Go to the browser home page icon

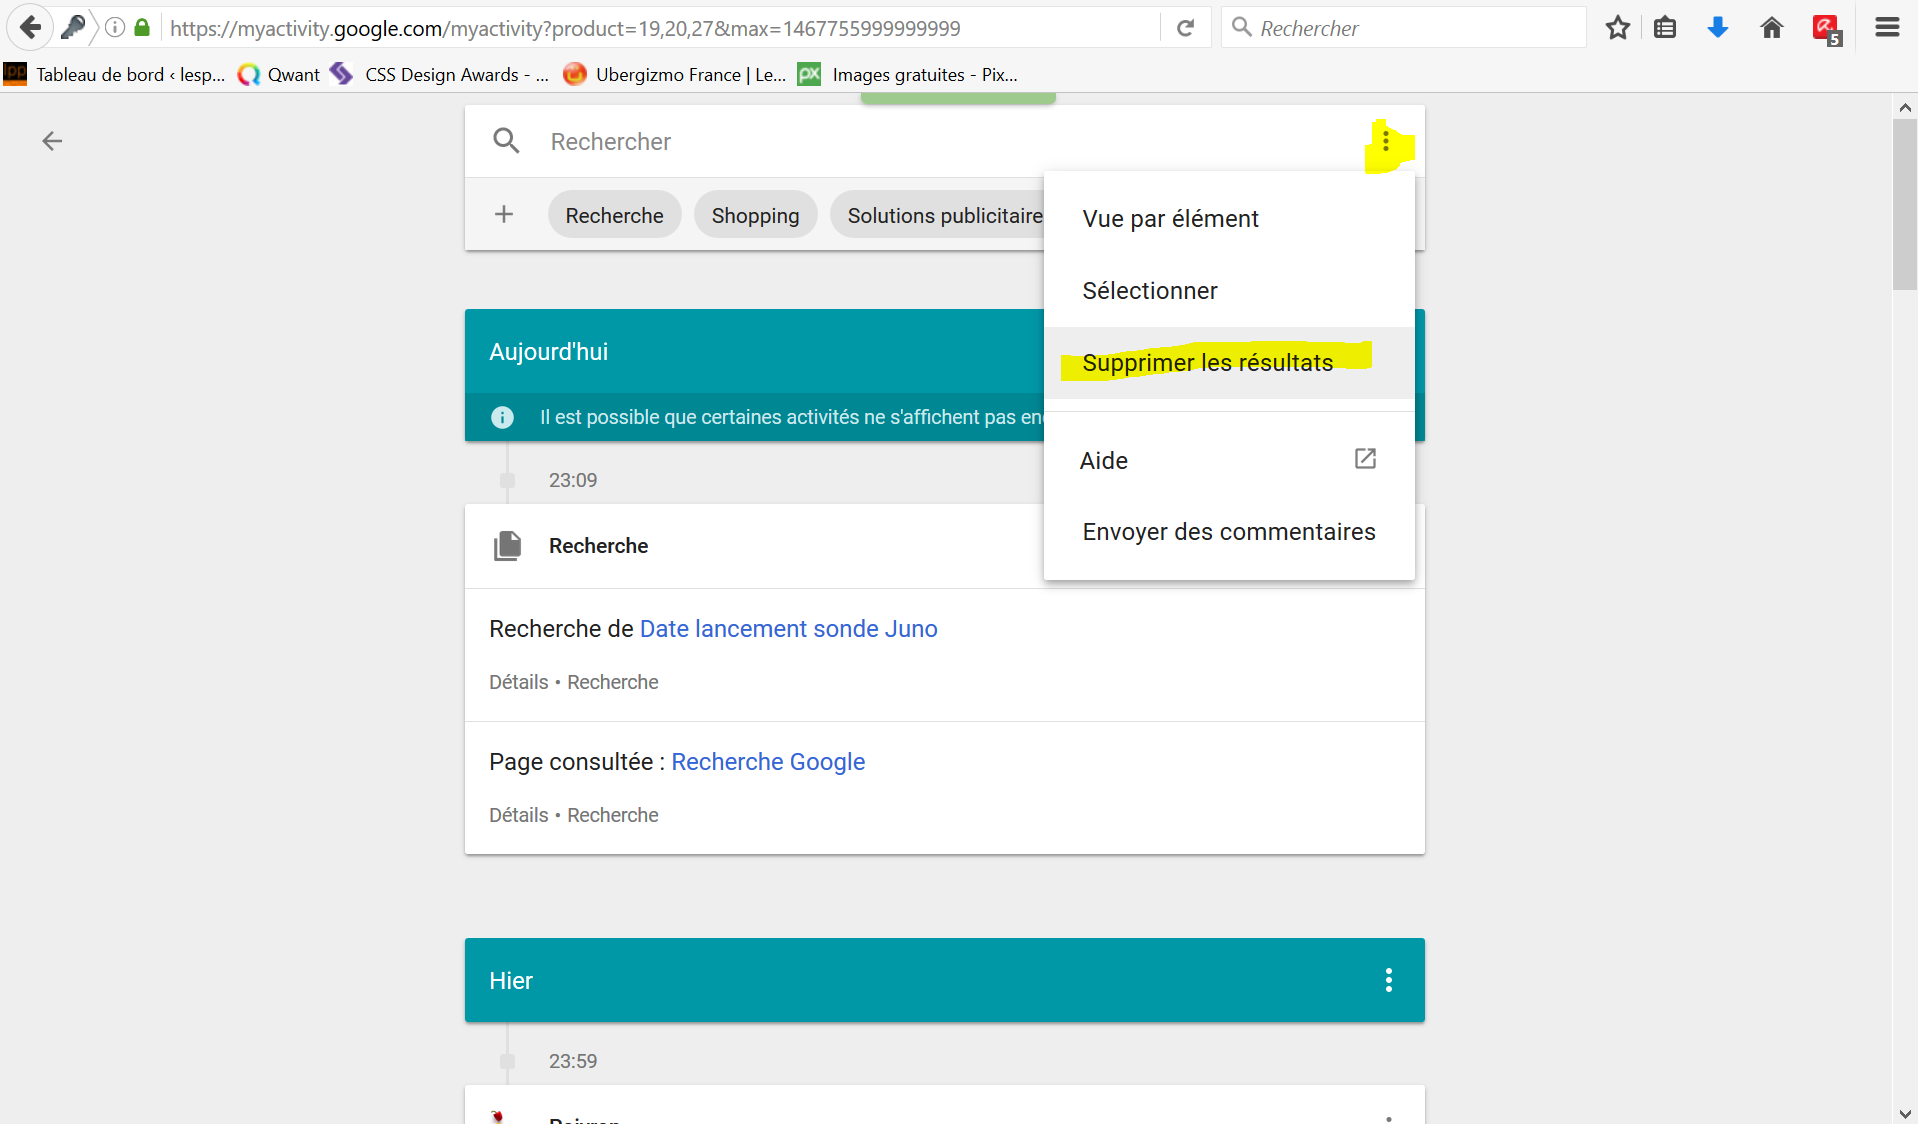tap(1771, 28)
